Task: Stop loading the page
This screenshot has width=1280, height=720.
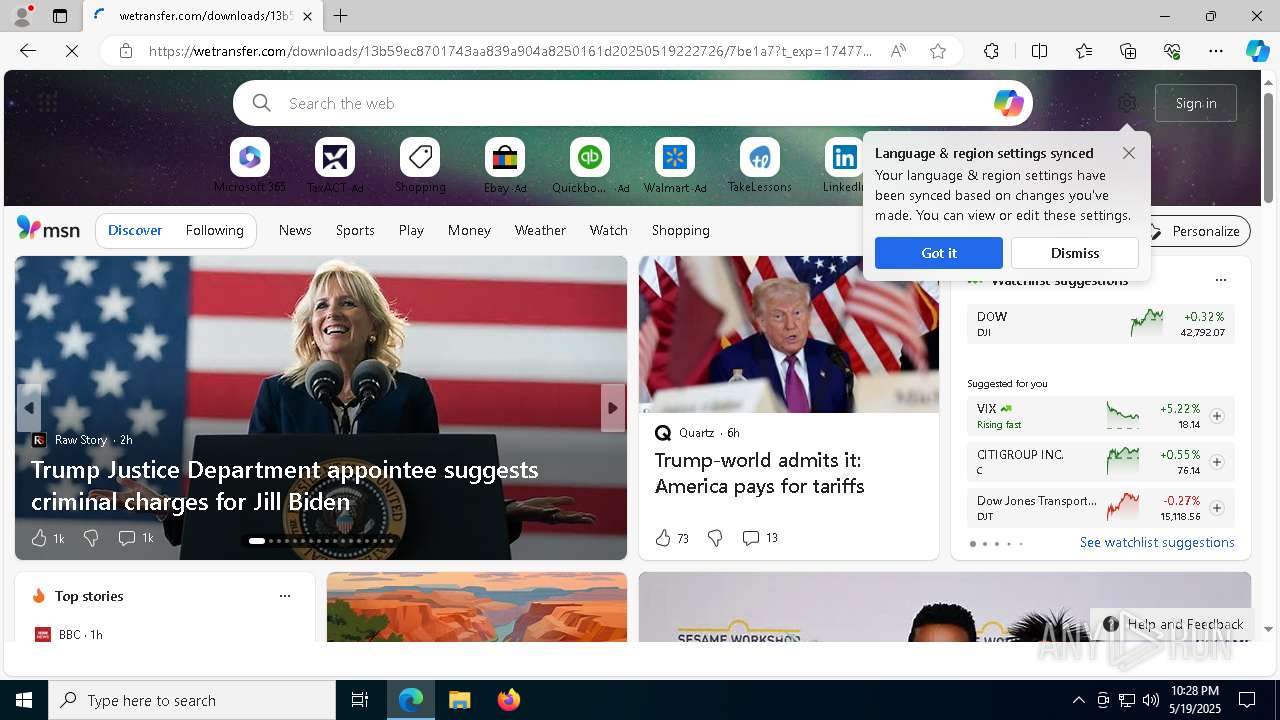Action: pos(72,51)
